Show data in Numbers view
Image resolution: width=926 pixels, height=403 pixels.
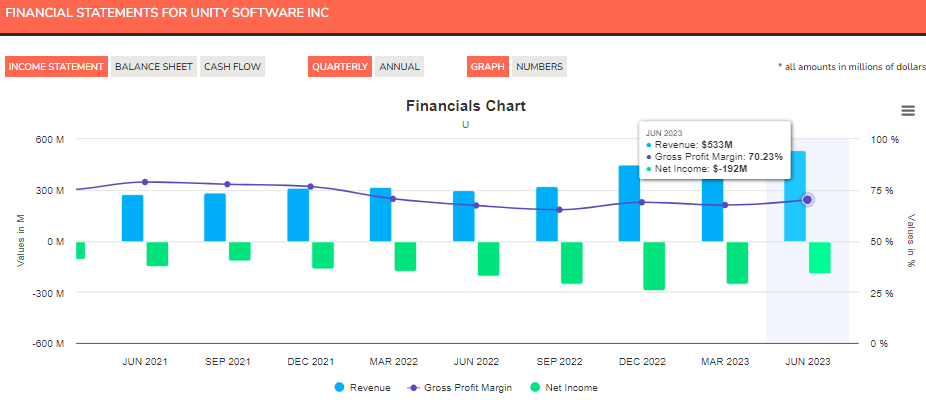[x=539, y=67]
